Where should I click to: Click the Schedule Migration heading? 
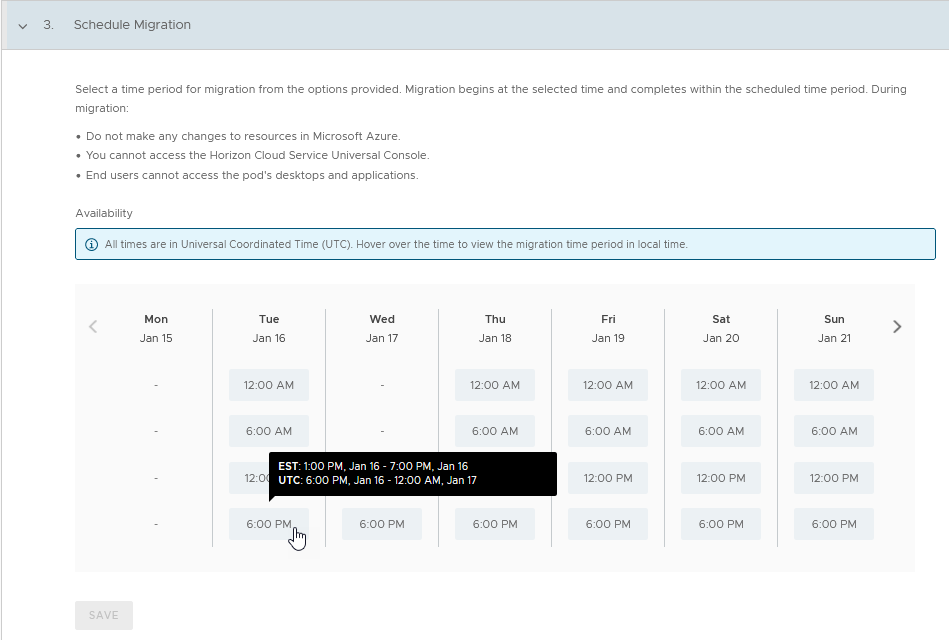point(132,25)
